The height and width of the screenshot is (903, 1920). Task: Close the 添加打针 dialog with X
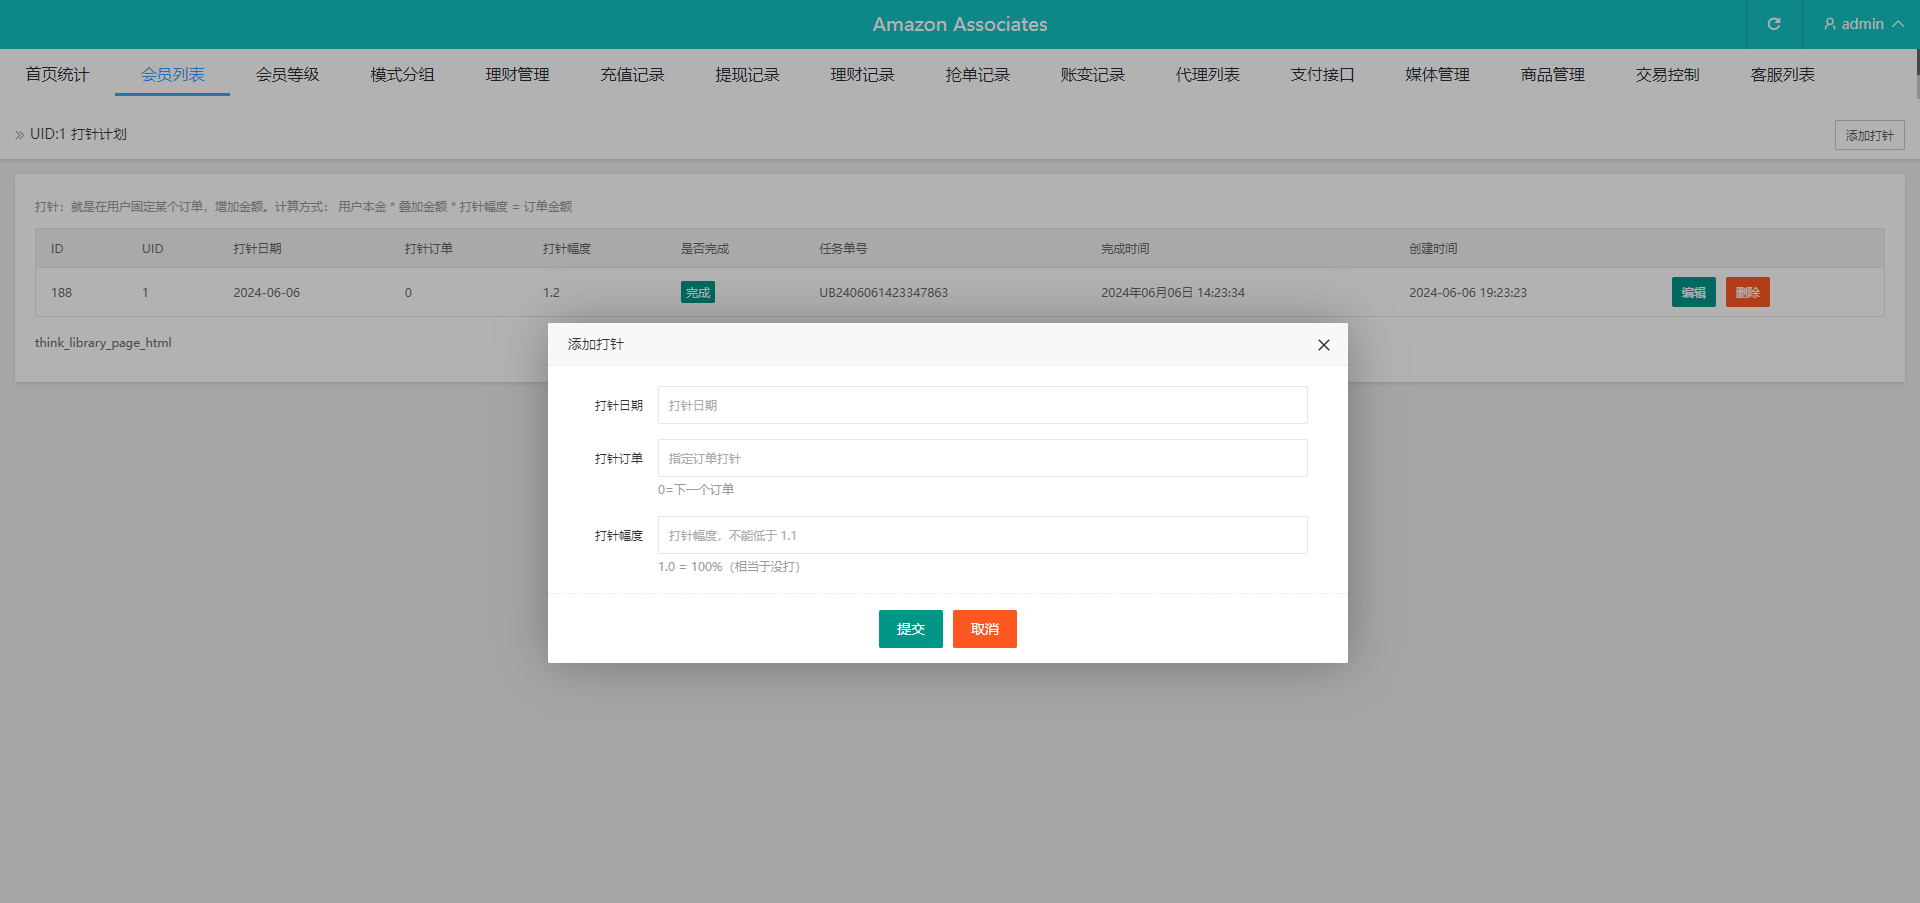[1323, 345]
